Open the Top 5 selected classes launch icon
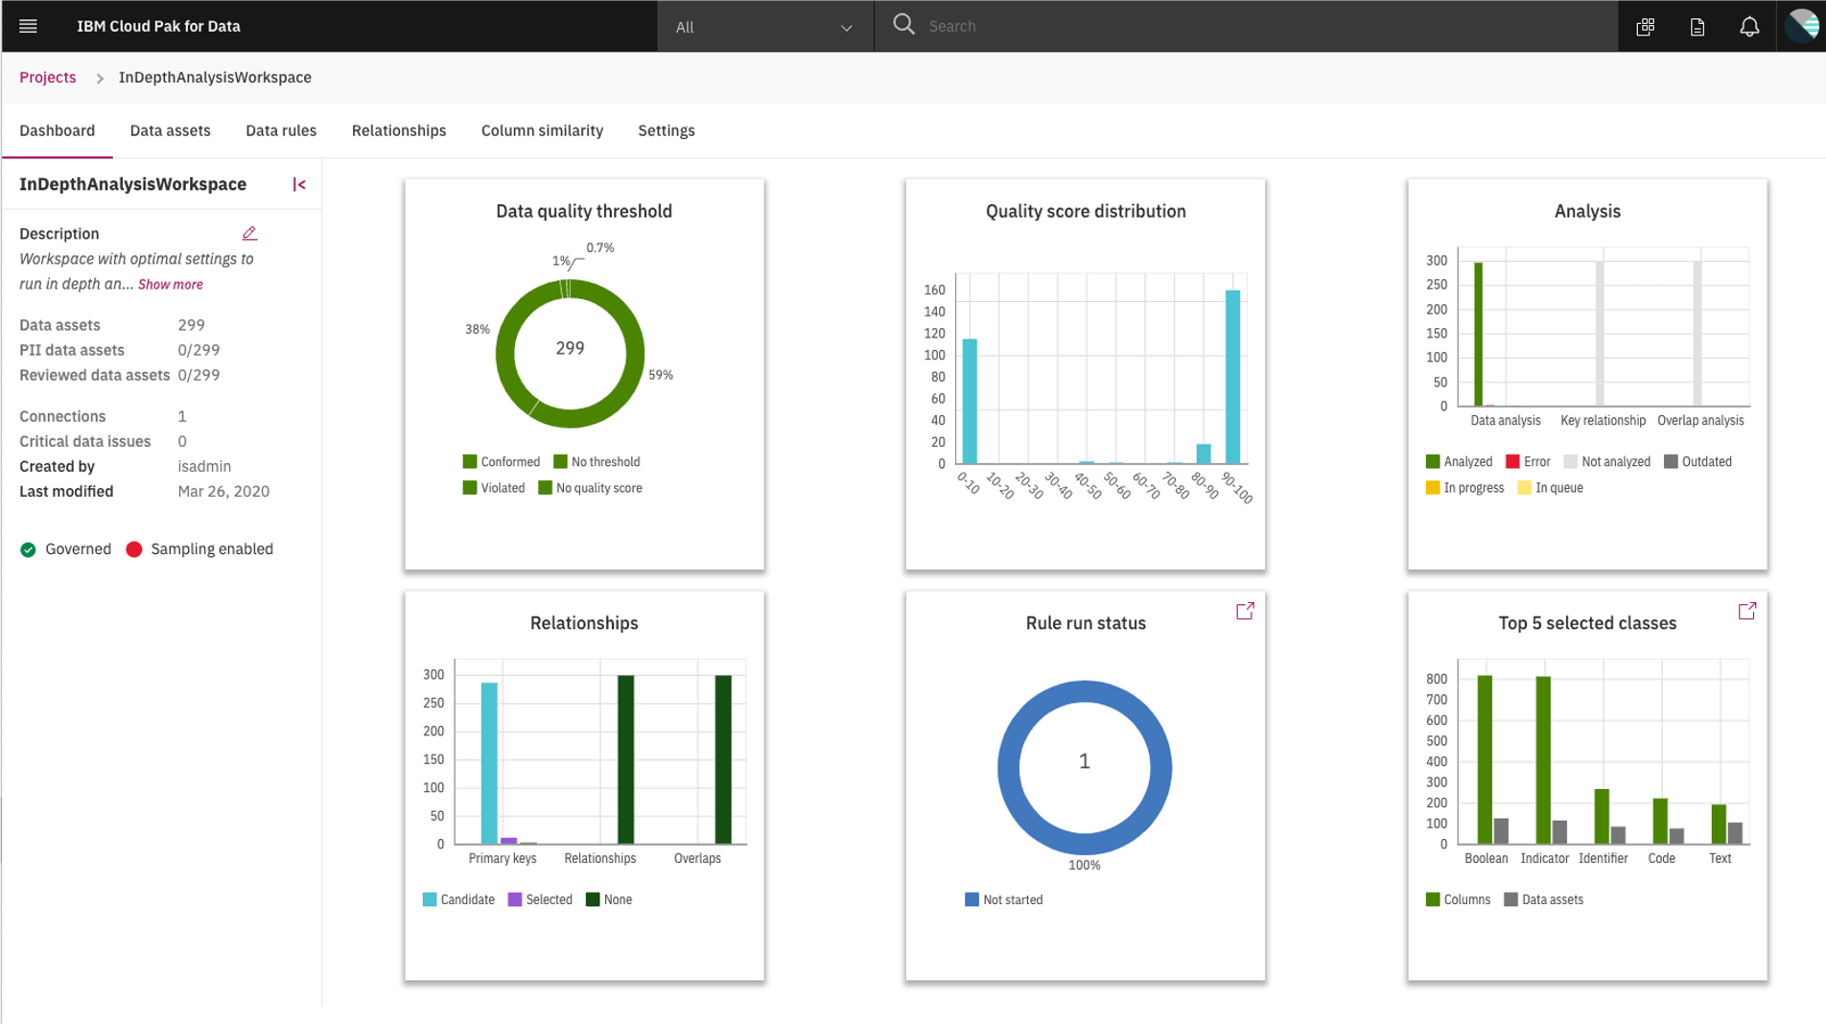The image size is (1826, 1024). [x=1747, y=610]
